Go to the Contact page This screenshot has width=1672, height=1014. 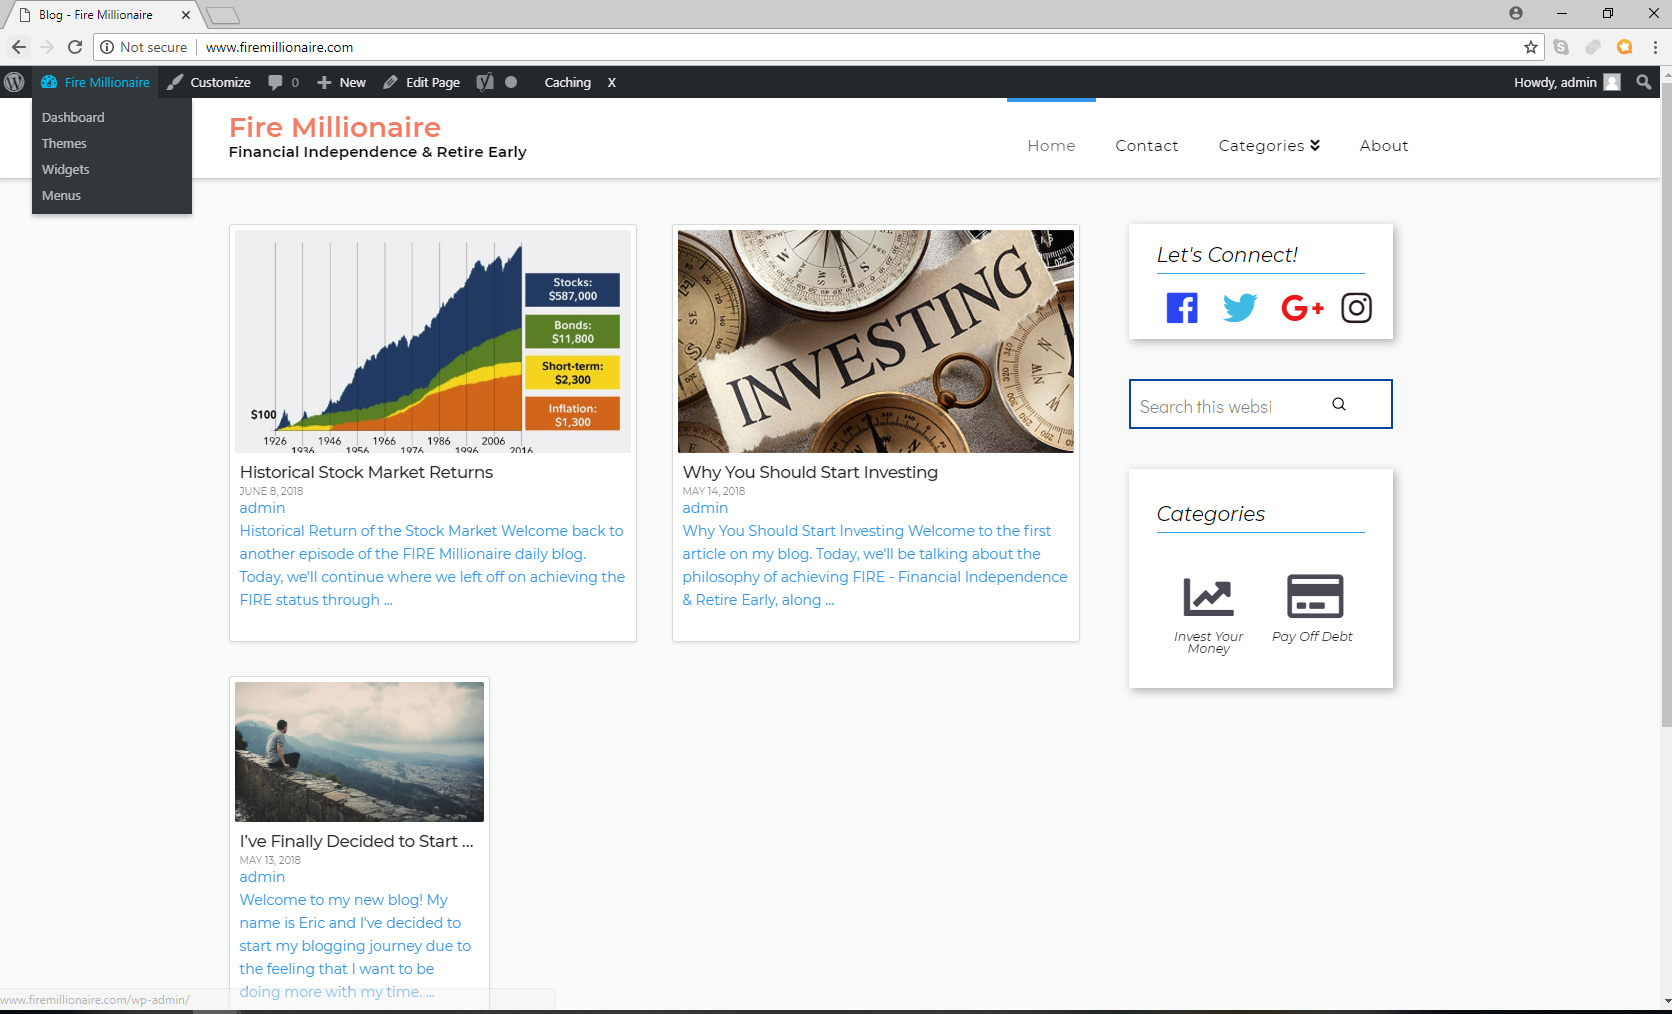click(1147, 146)
